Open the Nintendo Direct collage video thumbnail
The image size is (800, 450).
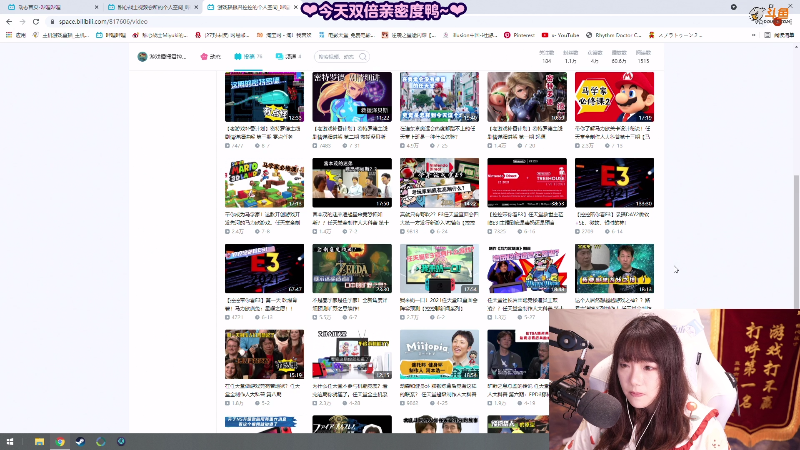tap(439, 183)
